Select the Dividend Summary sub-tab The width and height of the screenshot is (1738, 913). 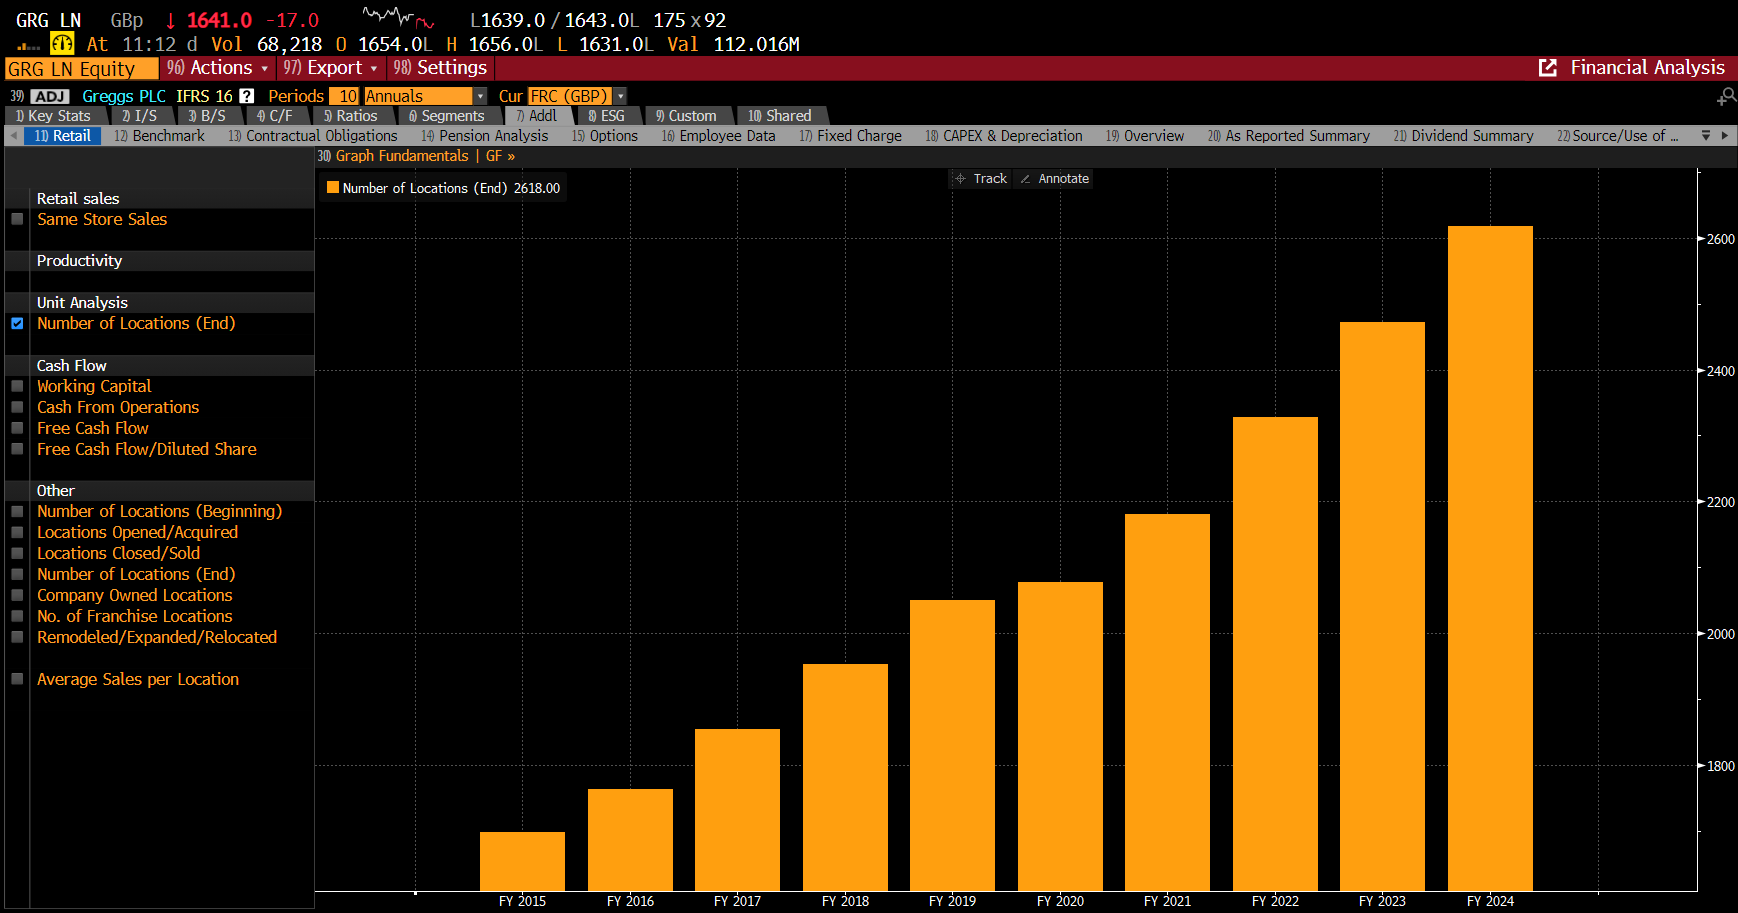(x=1464, y=136)
